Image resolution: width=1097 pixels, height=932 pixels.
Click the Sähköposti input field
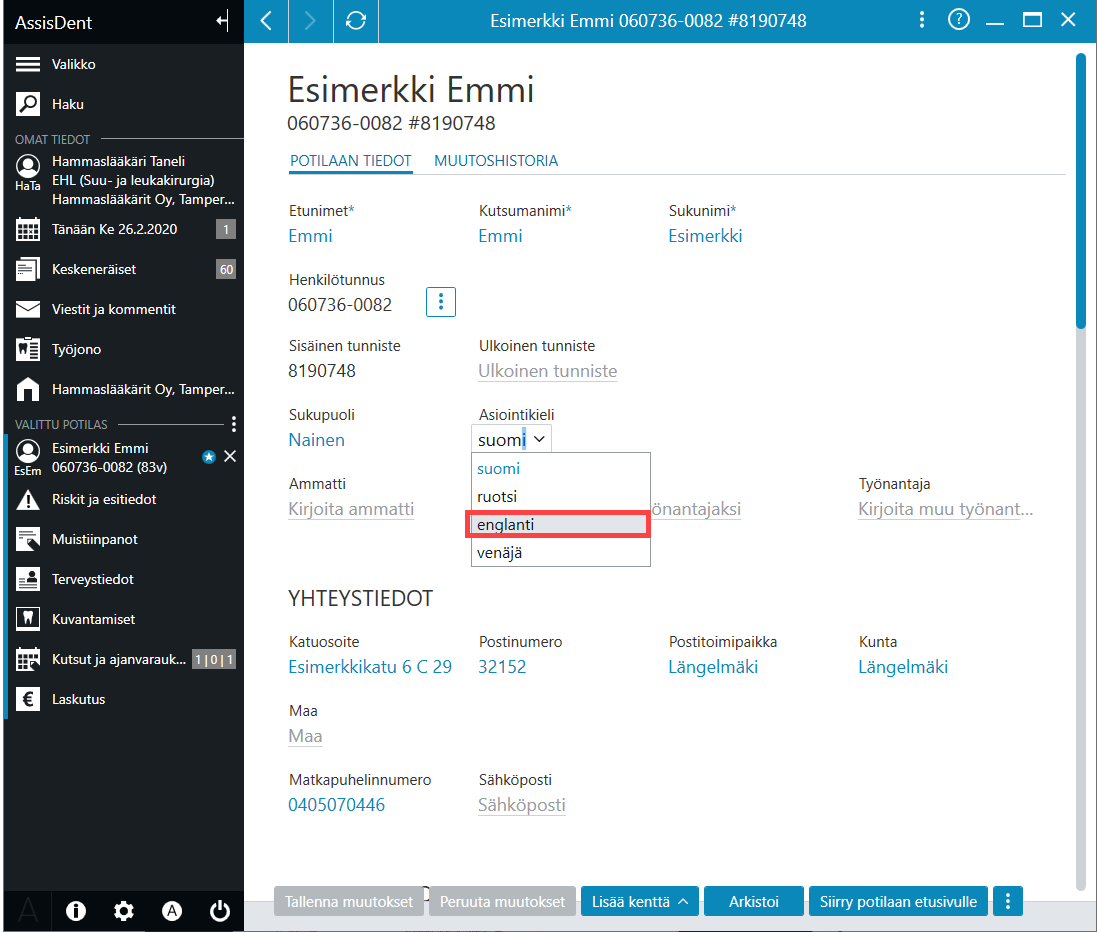point(522,805)
